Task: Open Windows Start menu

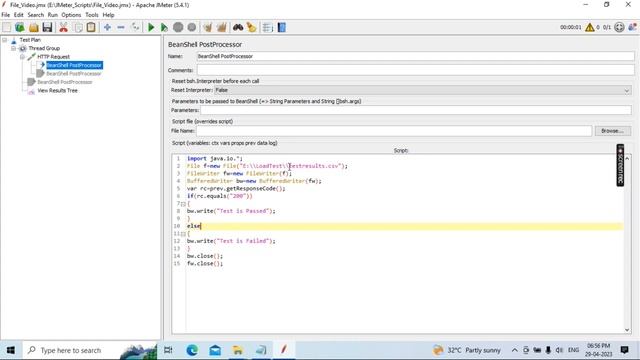Action: coord(11,350)
